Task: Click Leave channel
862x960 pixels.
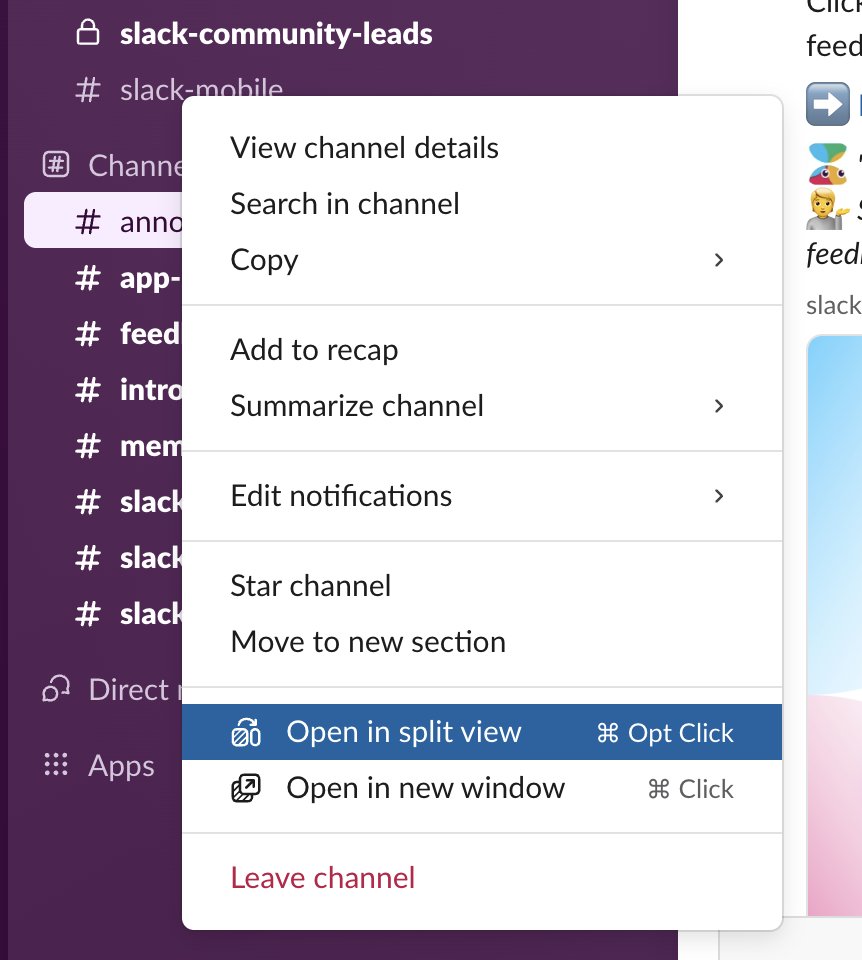Action: [482, 878]
